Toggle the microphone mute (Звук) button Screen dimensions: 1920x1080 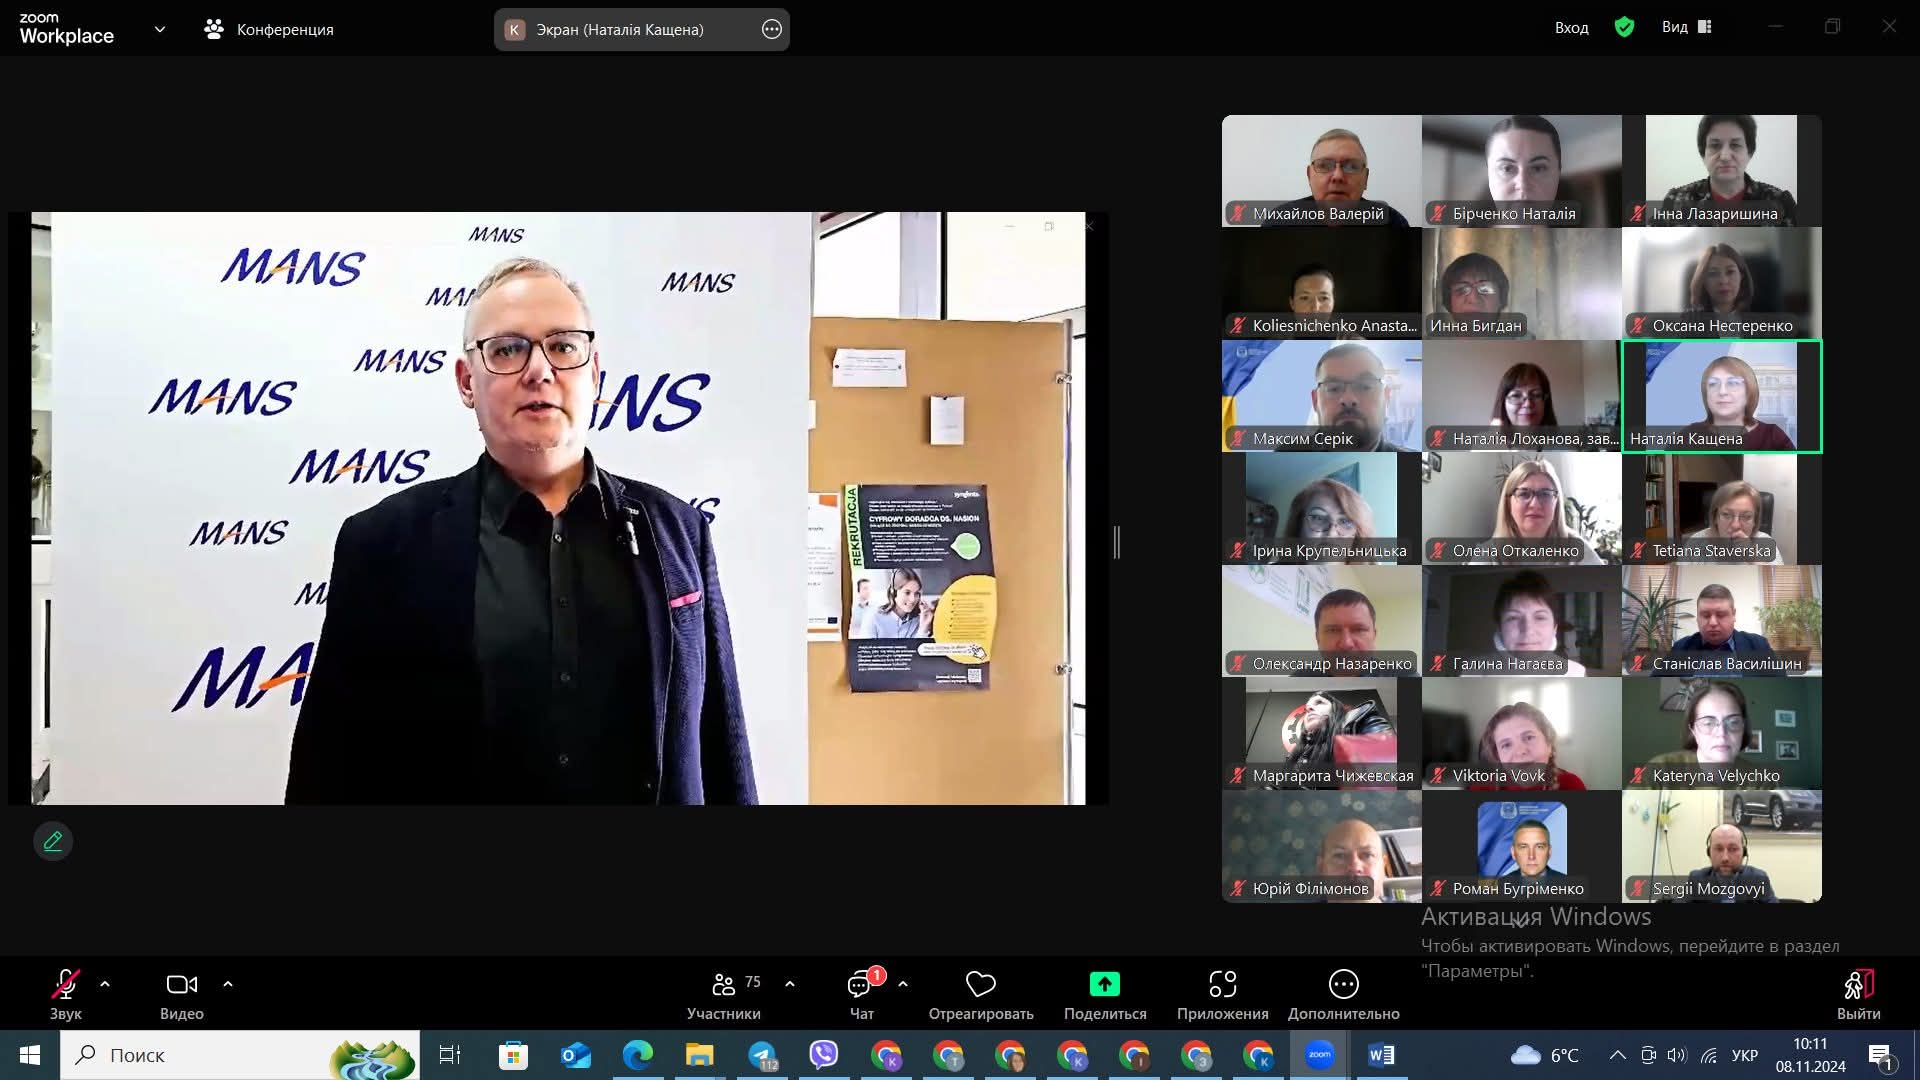66,985
